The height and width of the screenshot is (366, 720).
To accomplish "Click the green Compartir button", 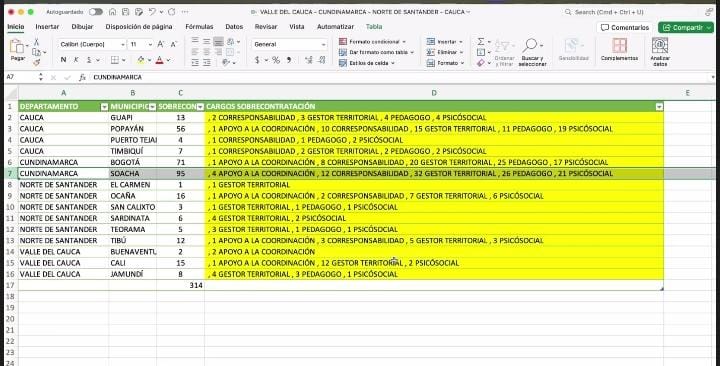I will pyautogui.click(x=686, y=28).
